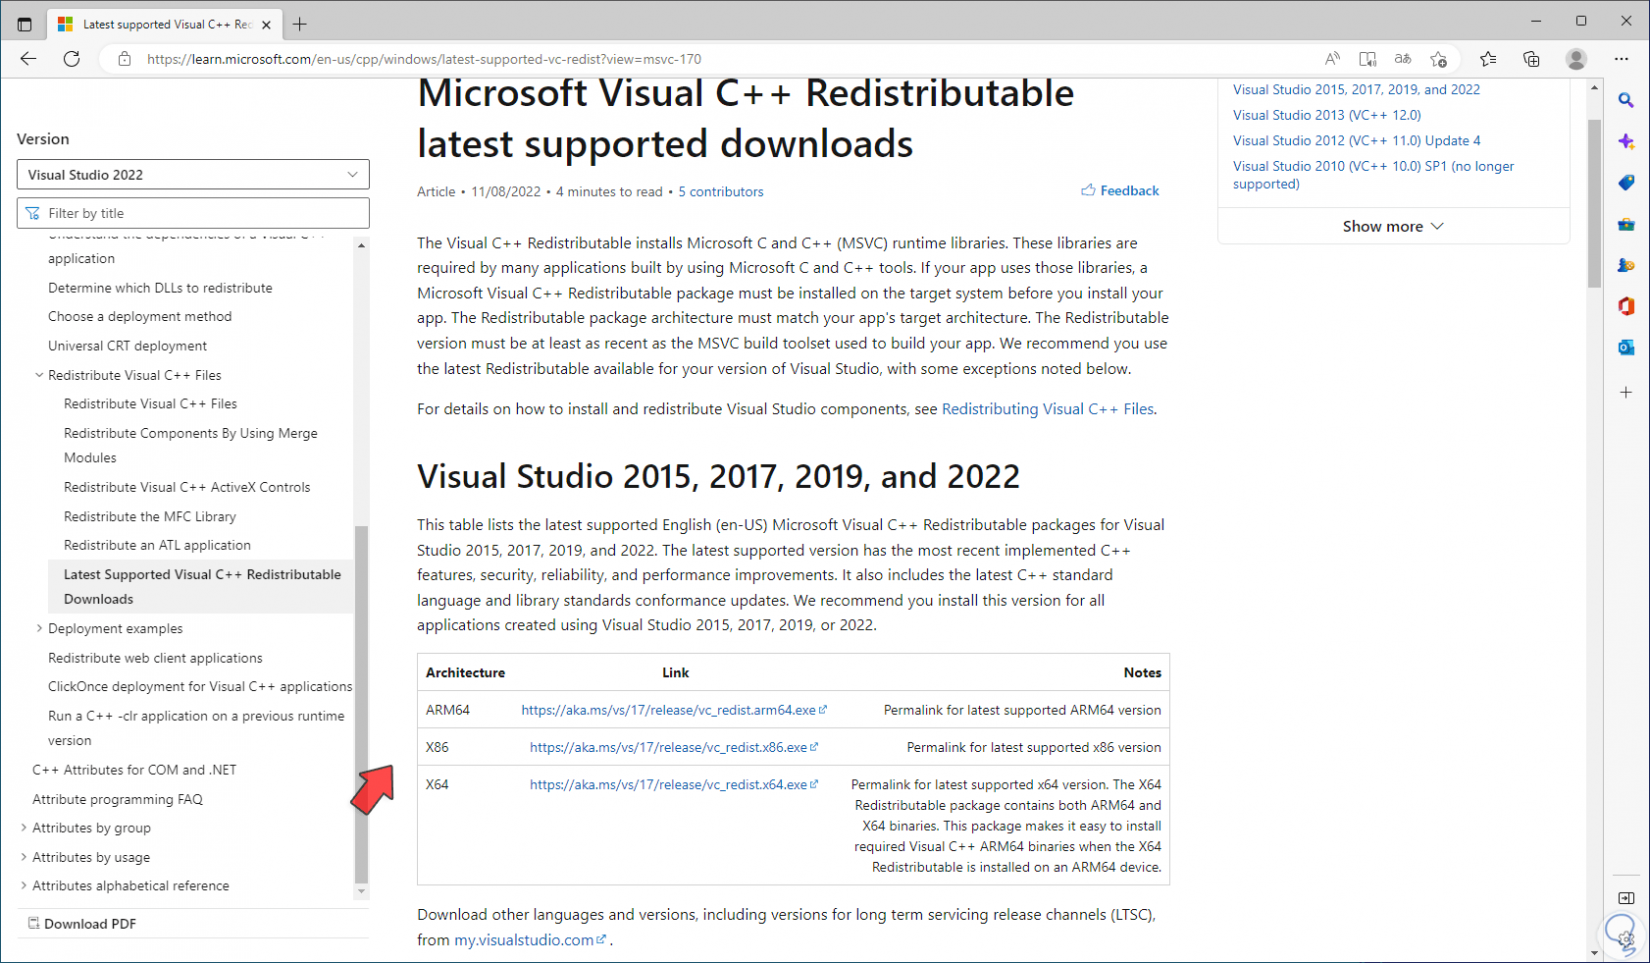Open the translate page icon
This screenshot has width=1650, height=963.
click(x=1403, y=59)
